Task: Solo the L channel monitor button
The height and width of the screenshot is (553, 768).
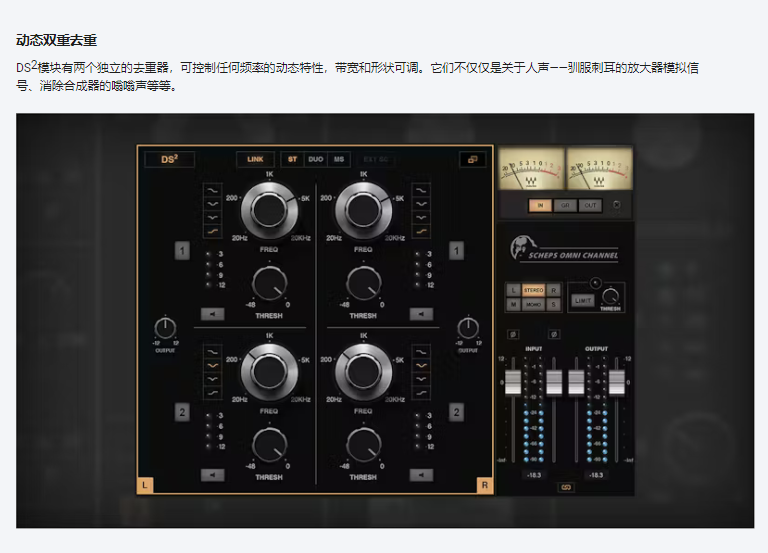Action: tap(513, 290)
